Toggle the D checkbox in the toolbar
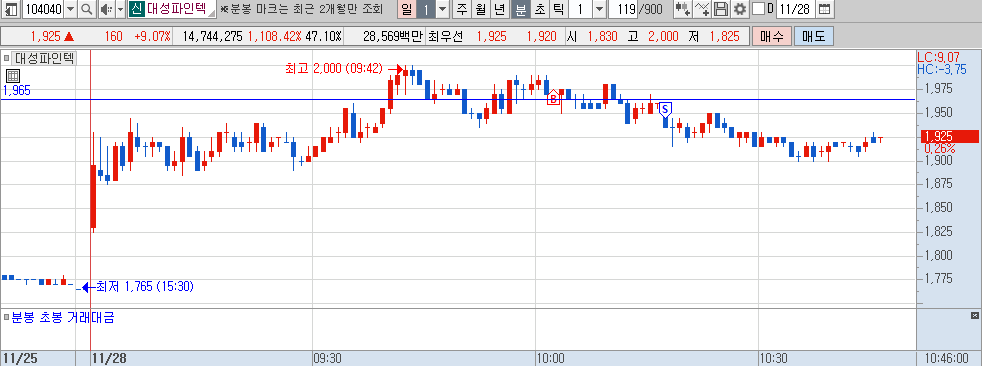This screenshot has height=366, width=982. (758, 9)
